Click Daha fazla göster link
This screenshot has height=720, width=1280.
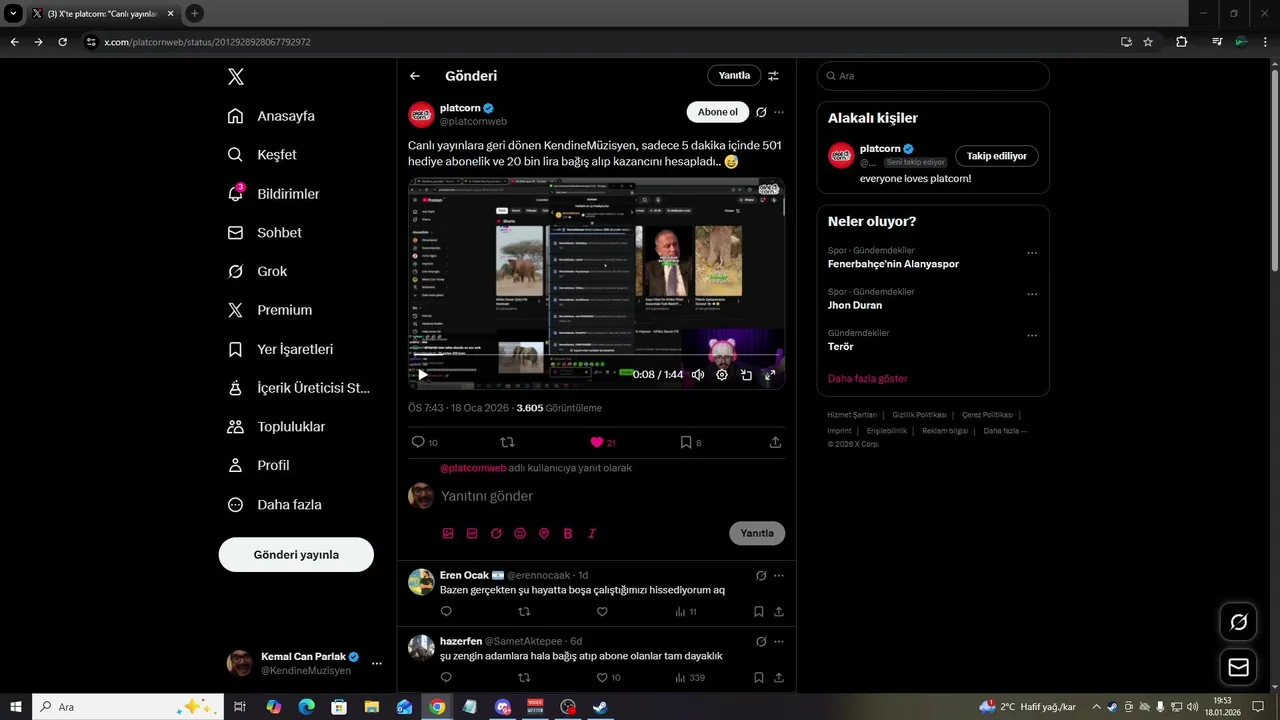point(867,379)
